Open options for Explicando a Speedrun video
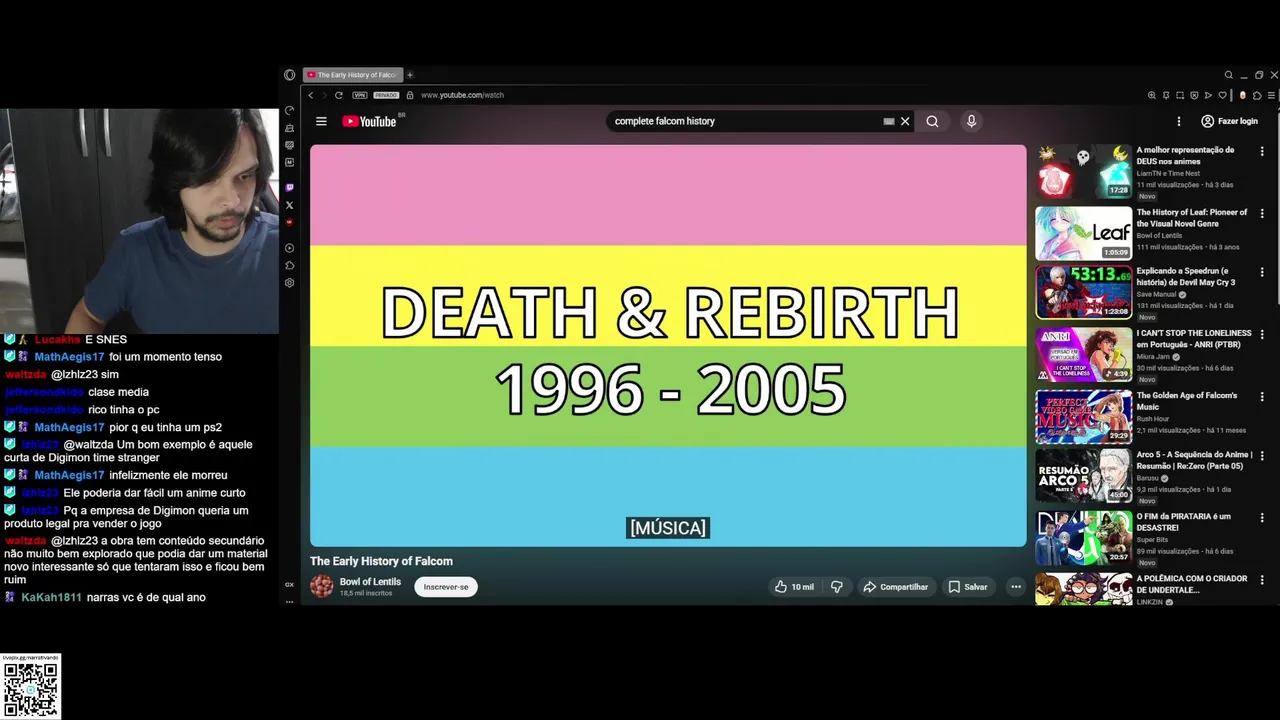This screenshot has height=720, width=1280. coord(1262,272)
